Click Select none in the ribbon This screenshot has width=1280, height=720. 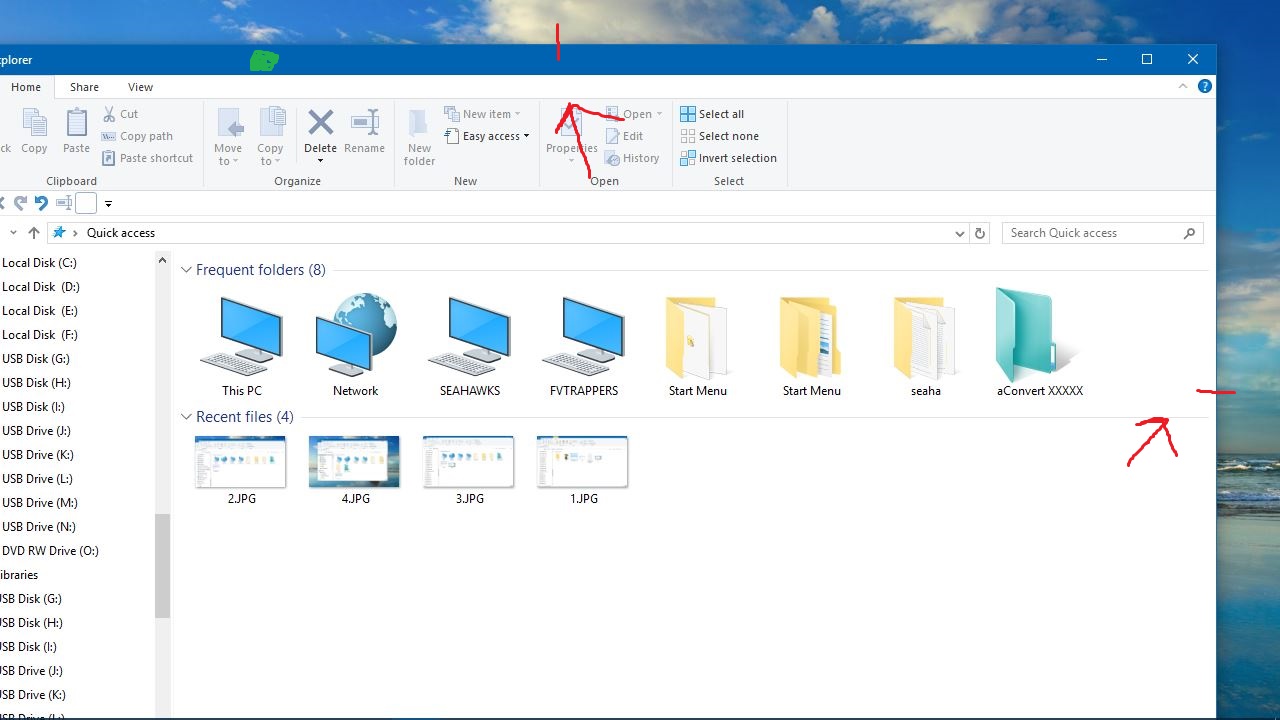(719, 136)
